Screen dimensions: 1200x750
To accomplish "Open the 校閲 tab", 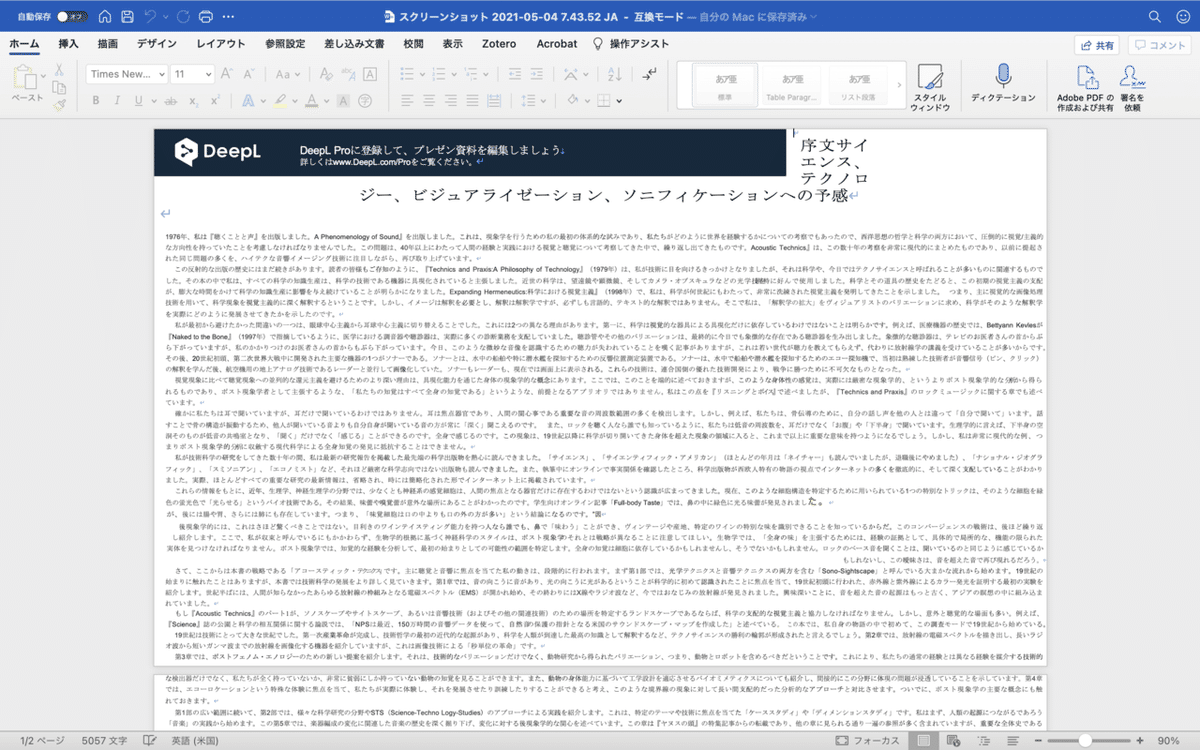I will [x=413, y=44].
